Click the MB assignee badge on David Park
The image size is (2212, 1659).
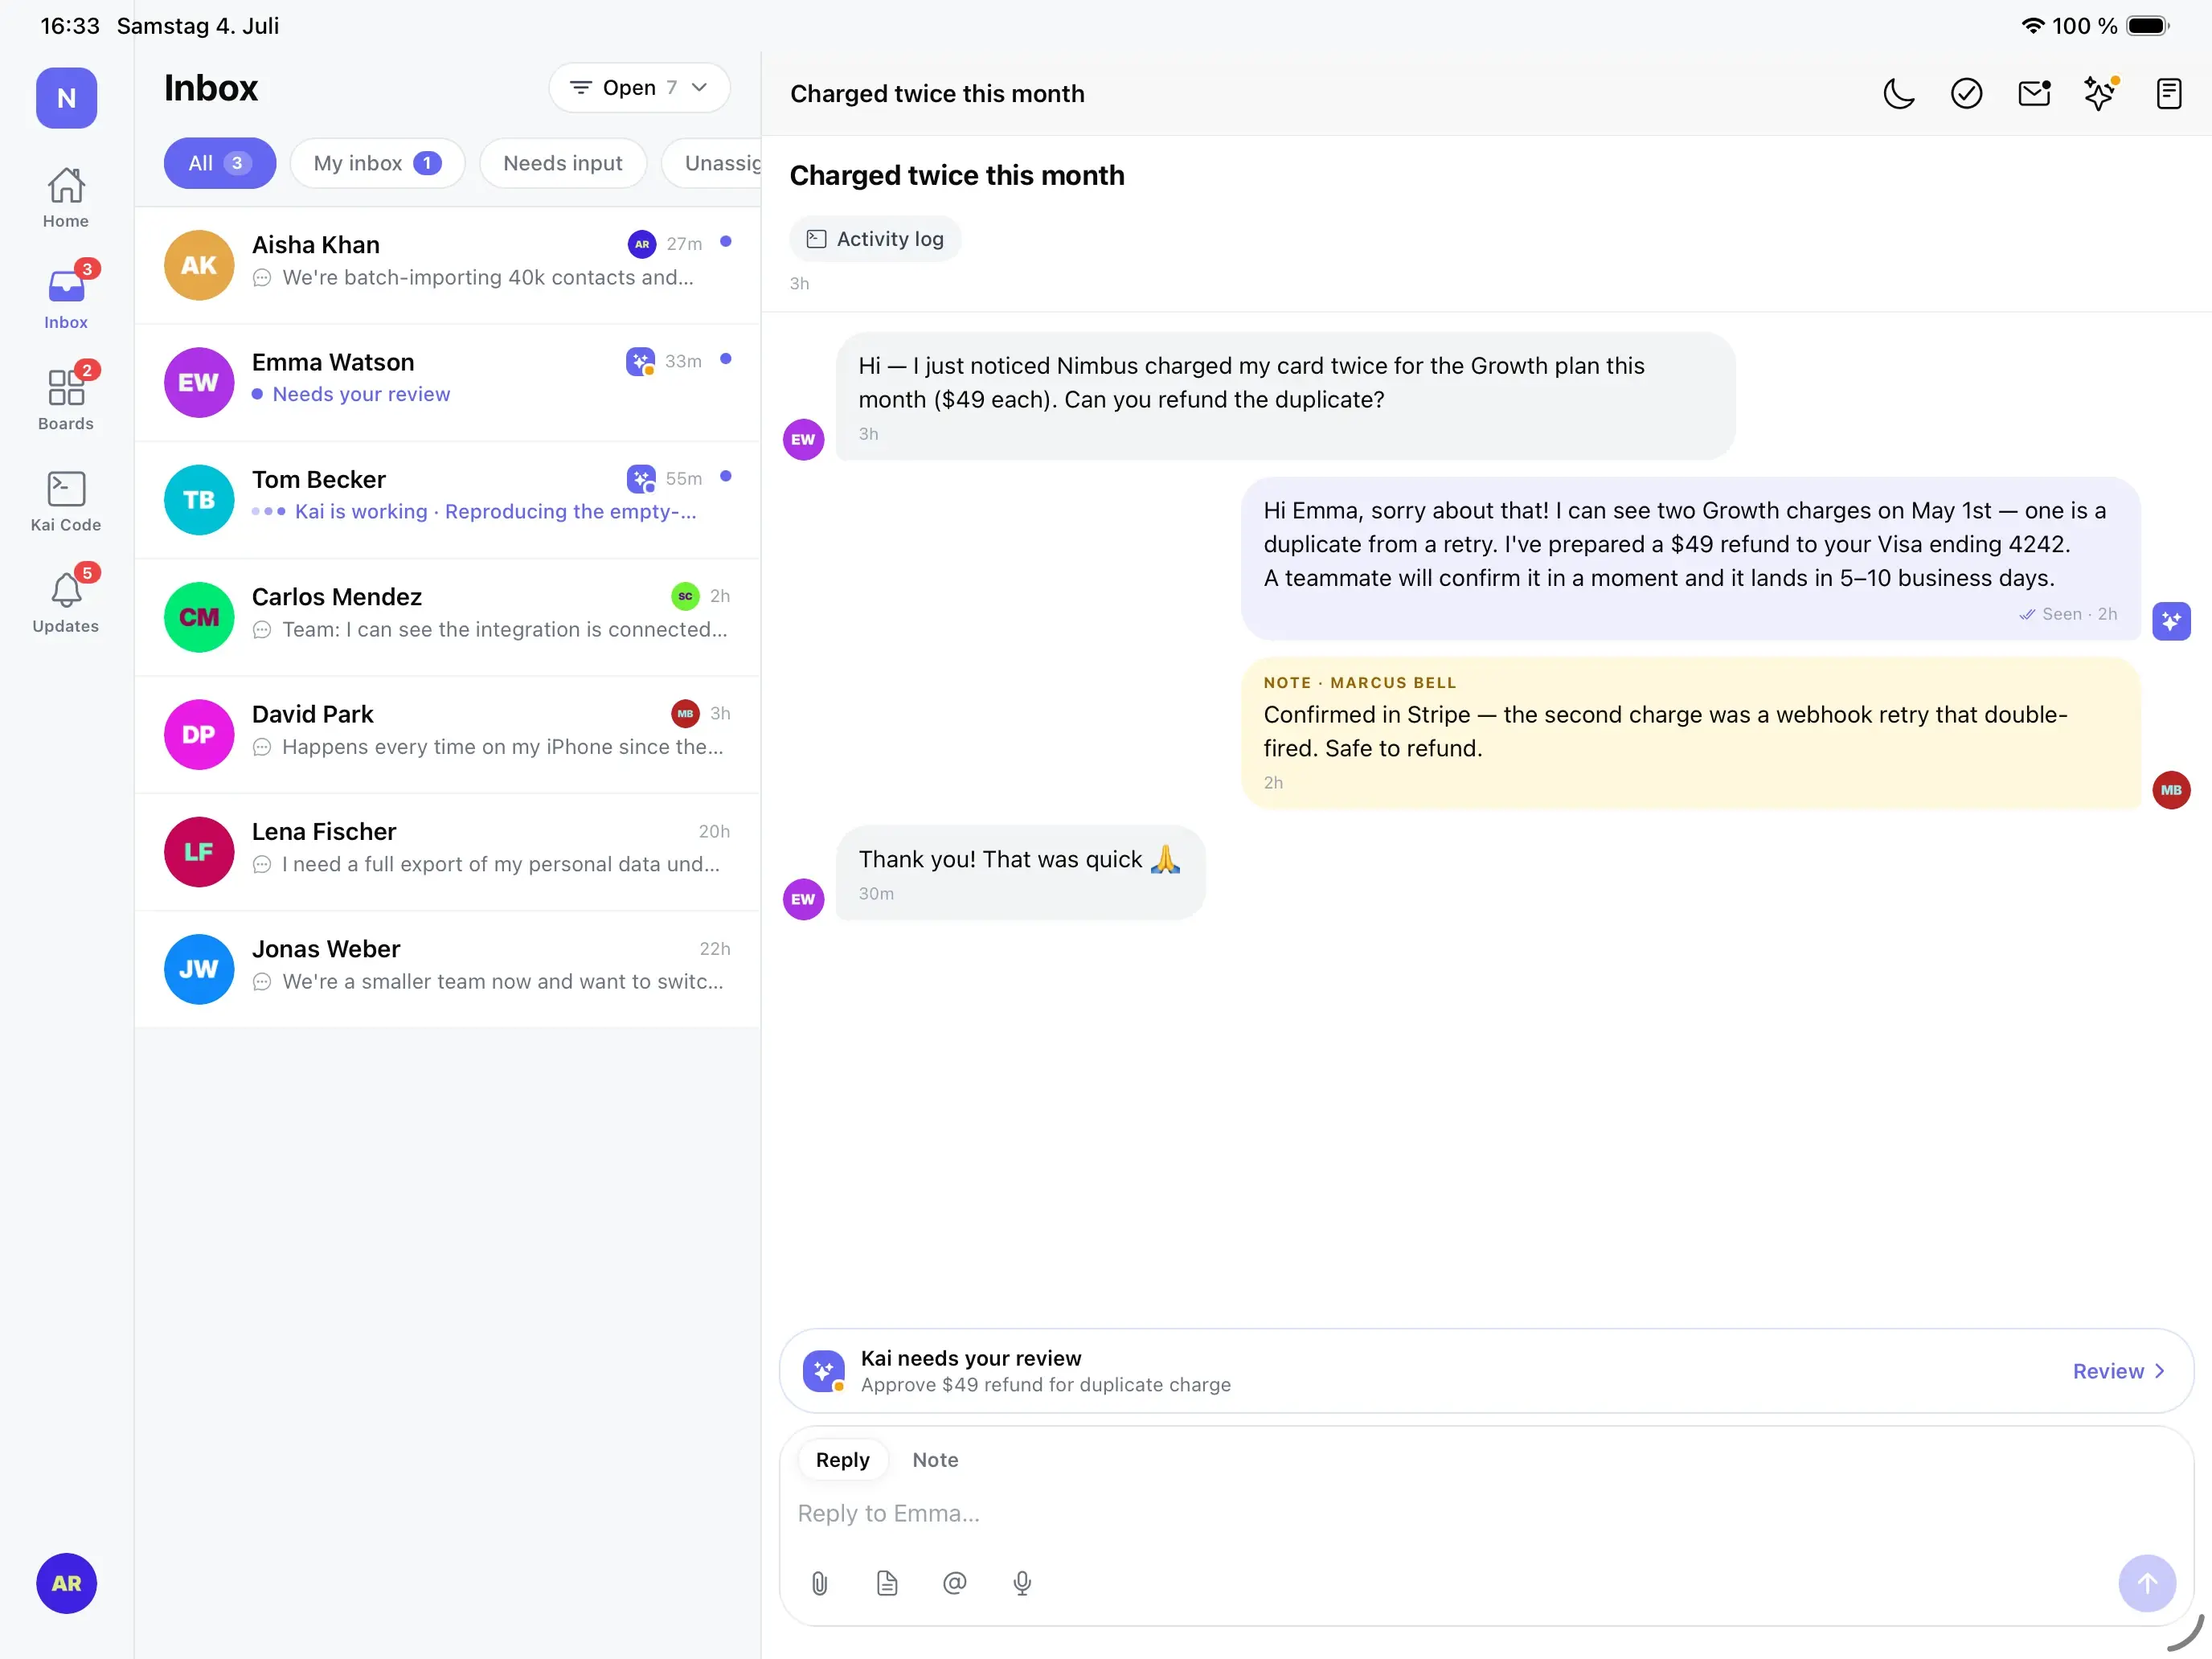(x=685, y=713)
